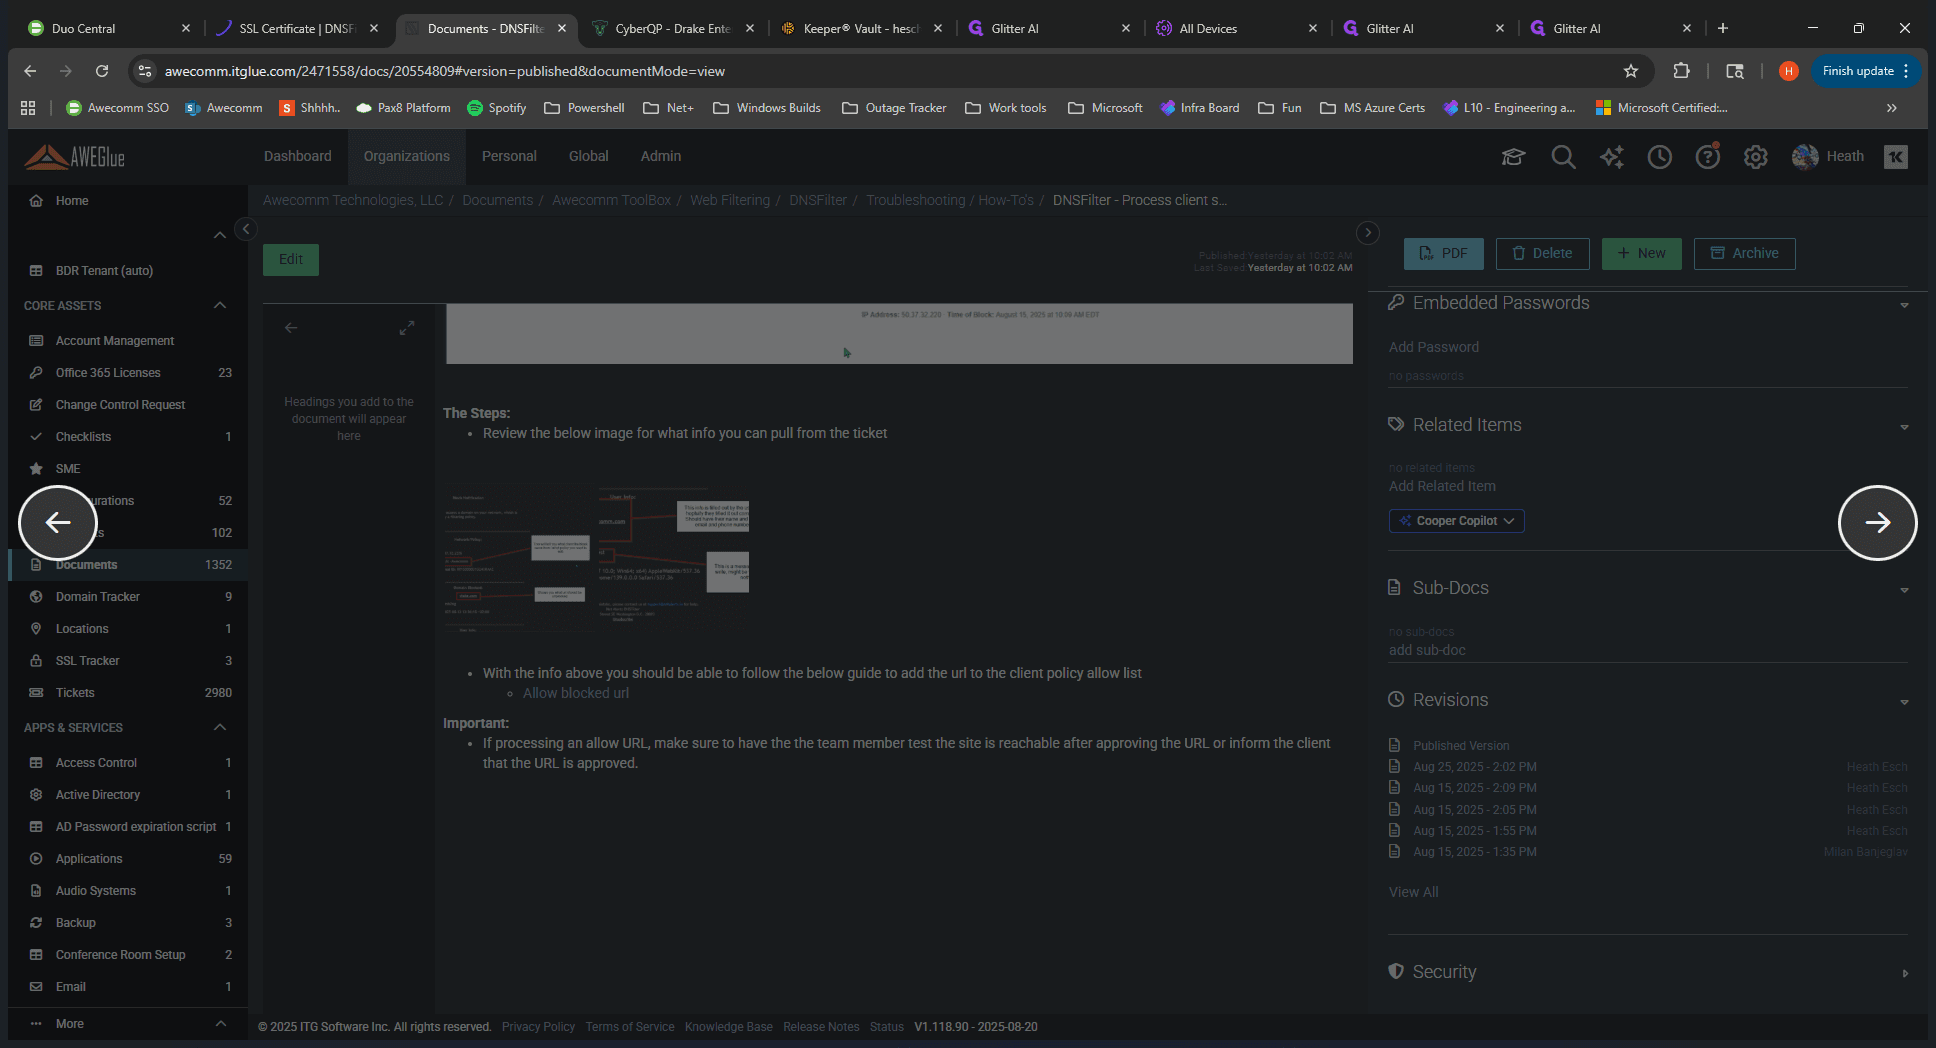Open the recent history clock icon
This screenshot has width=1936, height=1048.
pos(1659,157)
